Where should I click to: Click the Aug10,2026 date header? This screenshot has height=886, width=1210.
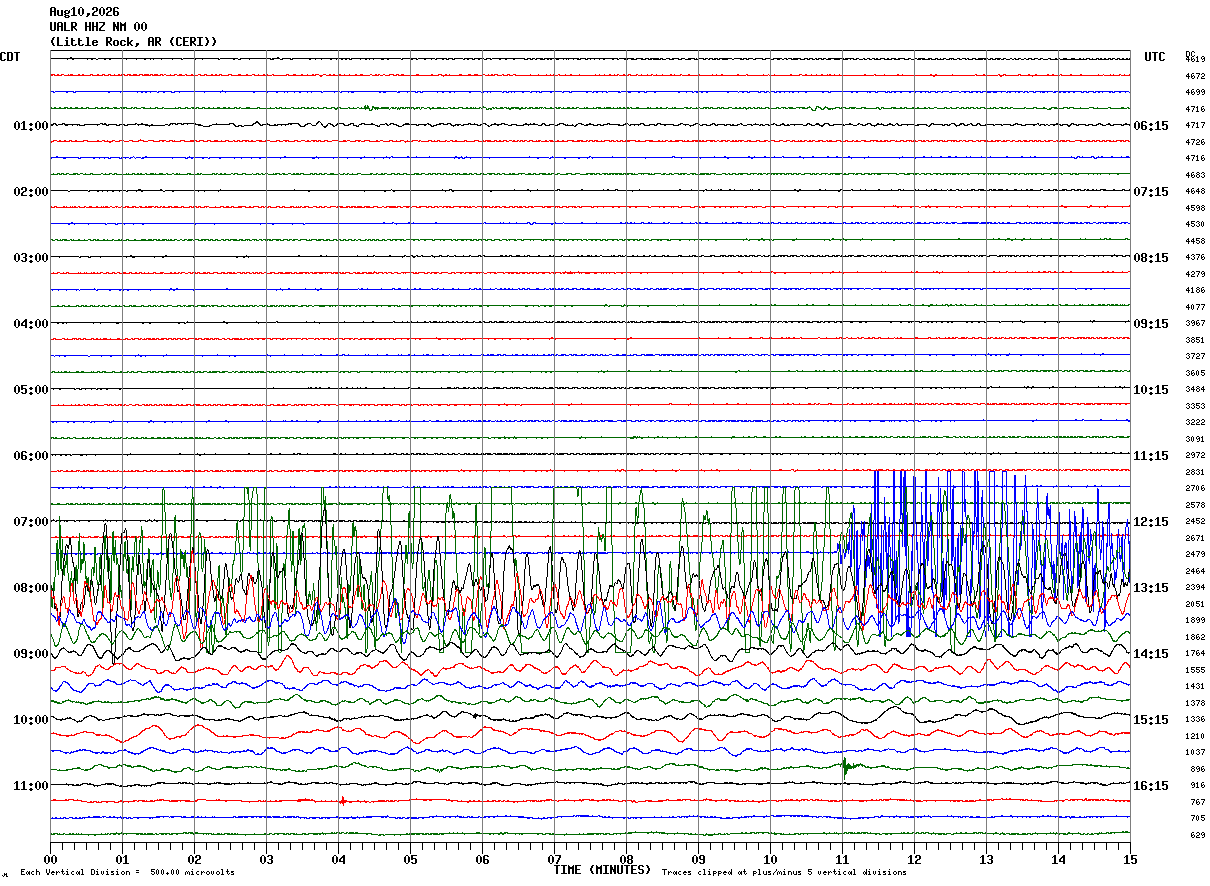click(x=84, y=12)
